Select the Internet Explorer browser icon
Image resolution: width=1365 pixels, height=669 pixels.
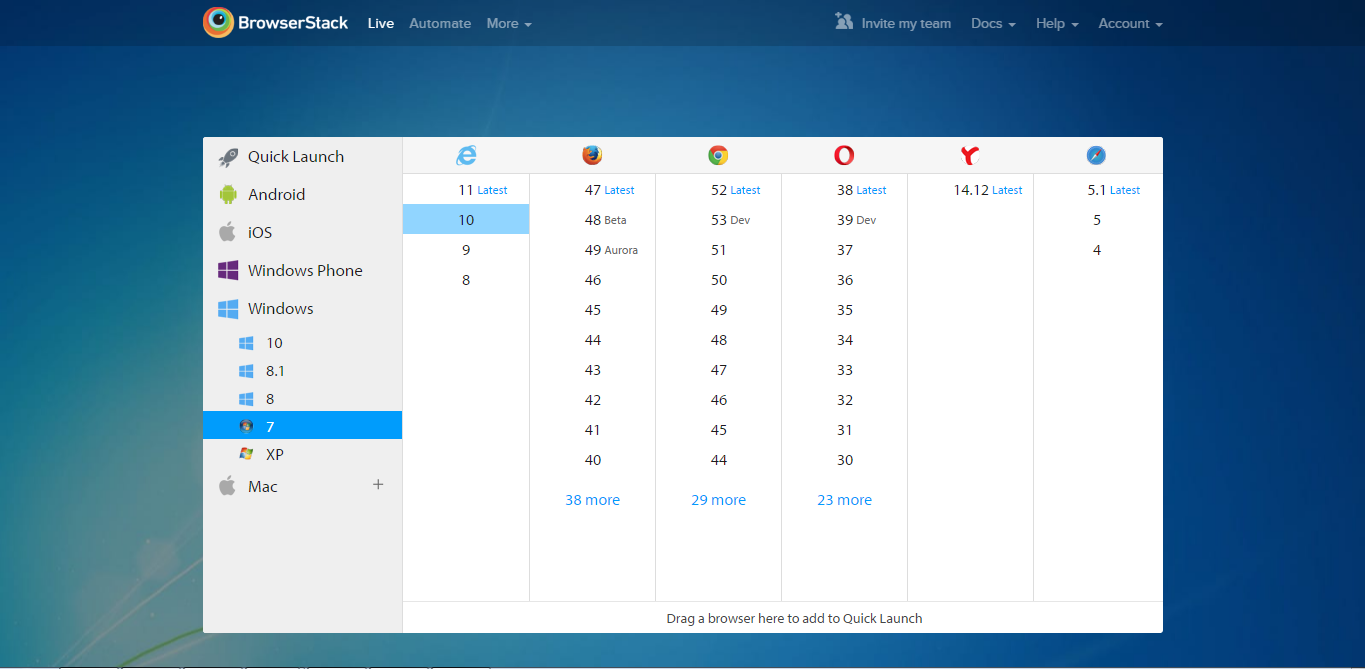[x=466, y=155]
